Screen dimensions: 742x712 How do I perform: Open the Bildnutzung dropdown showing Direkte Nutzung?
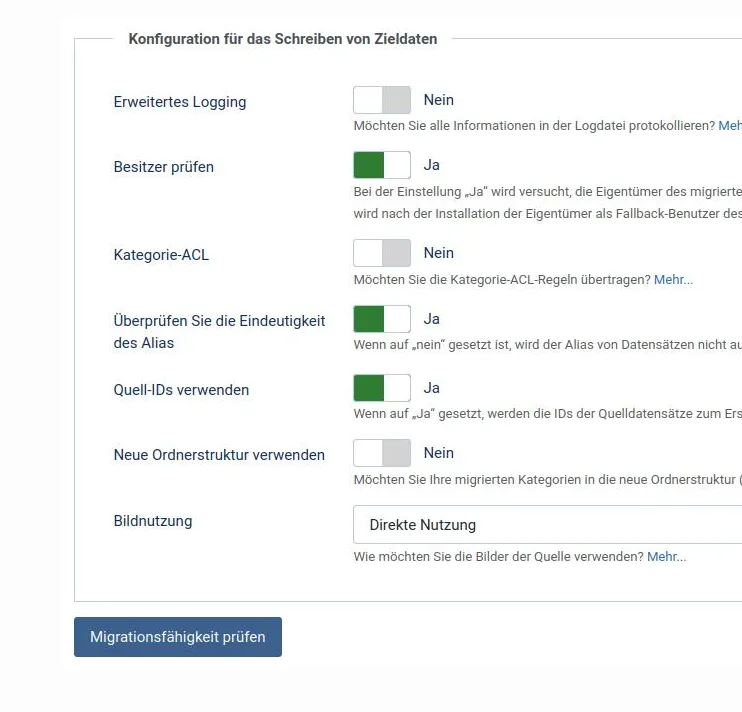pyautogui.click(x=547, y=525)
